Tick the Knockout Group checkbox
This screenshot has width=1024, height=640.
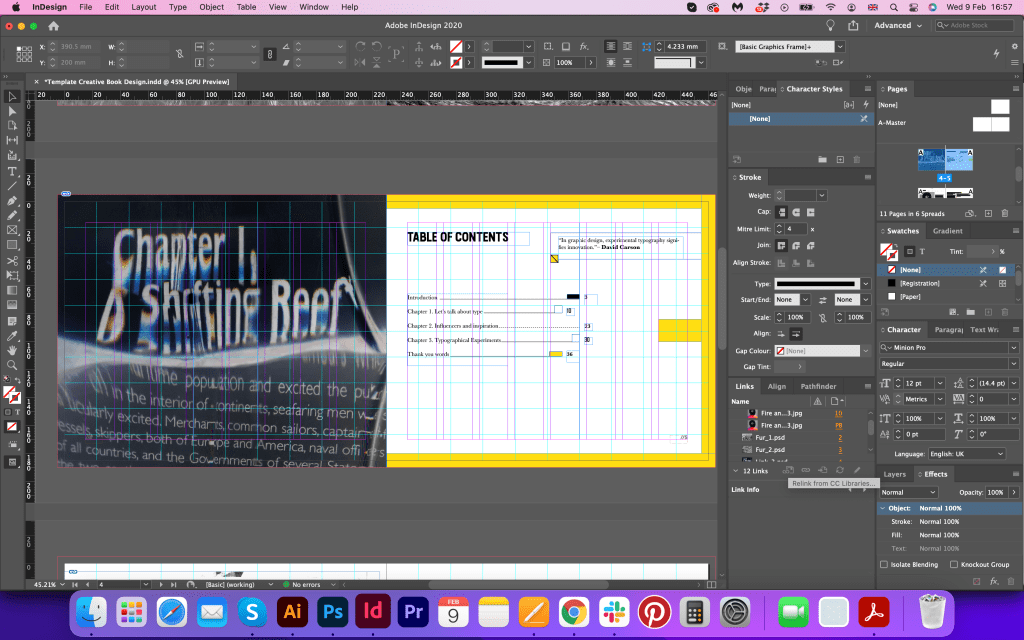[x=953, y=564]
